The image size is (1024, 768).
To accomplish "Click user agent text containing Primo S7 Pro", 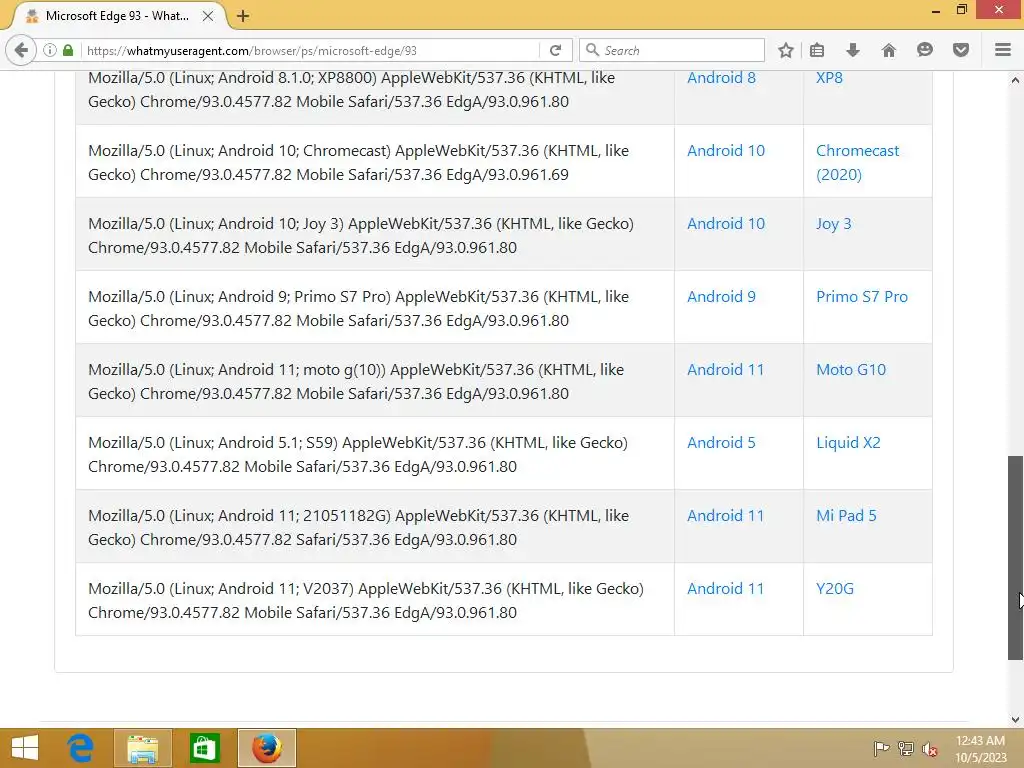I will (359, 309).
